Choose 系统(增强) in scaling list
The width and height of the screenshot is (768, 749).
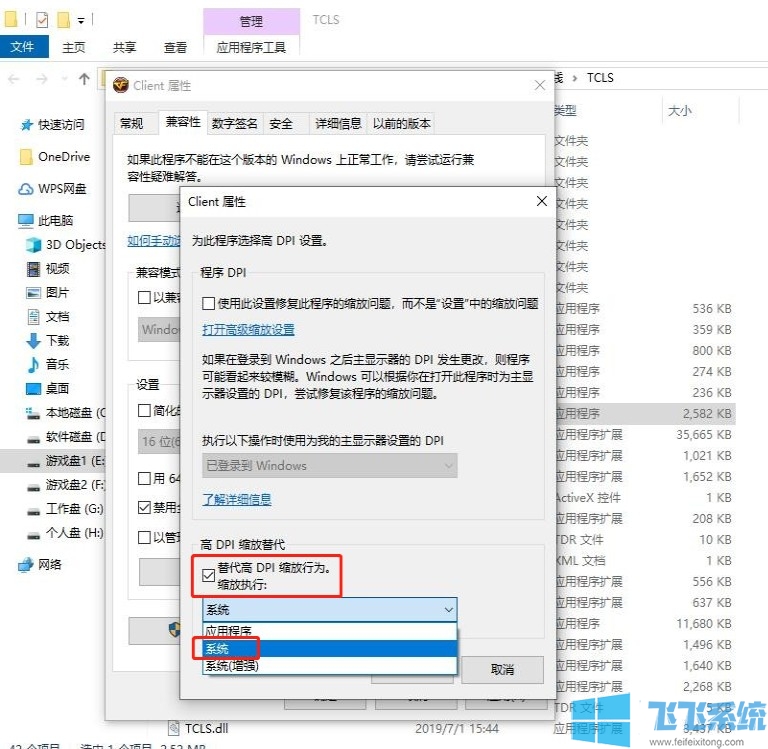[x=330, y=665]
